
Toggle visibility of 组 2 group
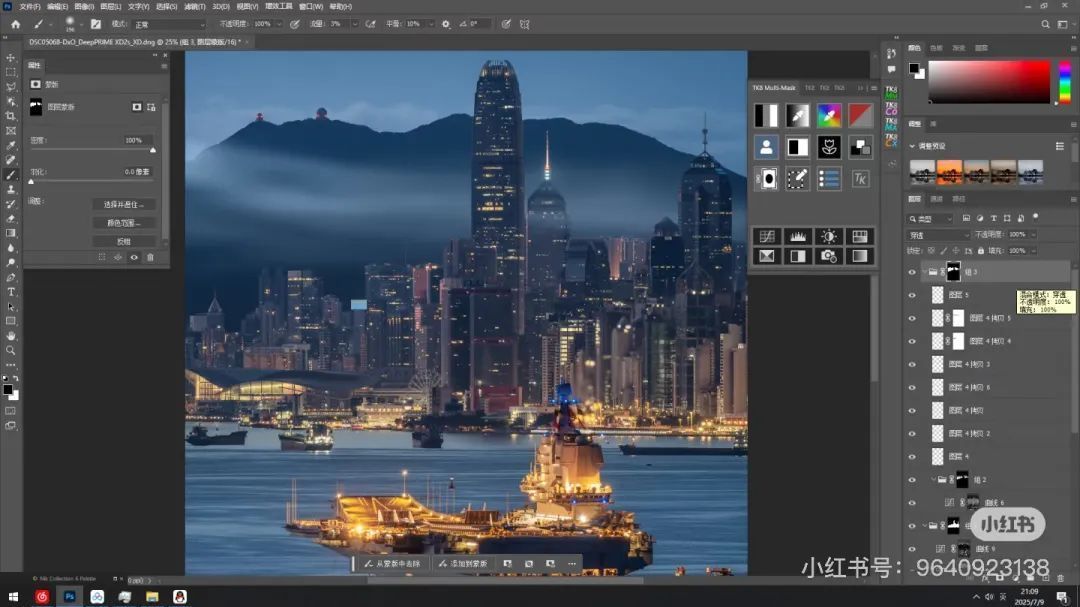coord(911,480)
